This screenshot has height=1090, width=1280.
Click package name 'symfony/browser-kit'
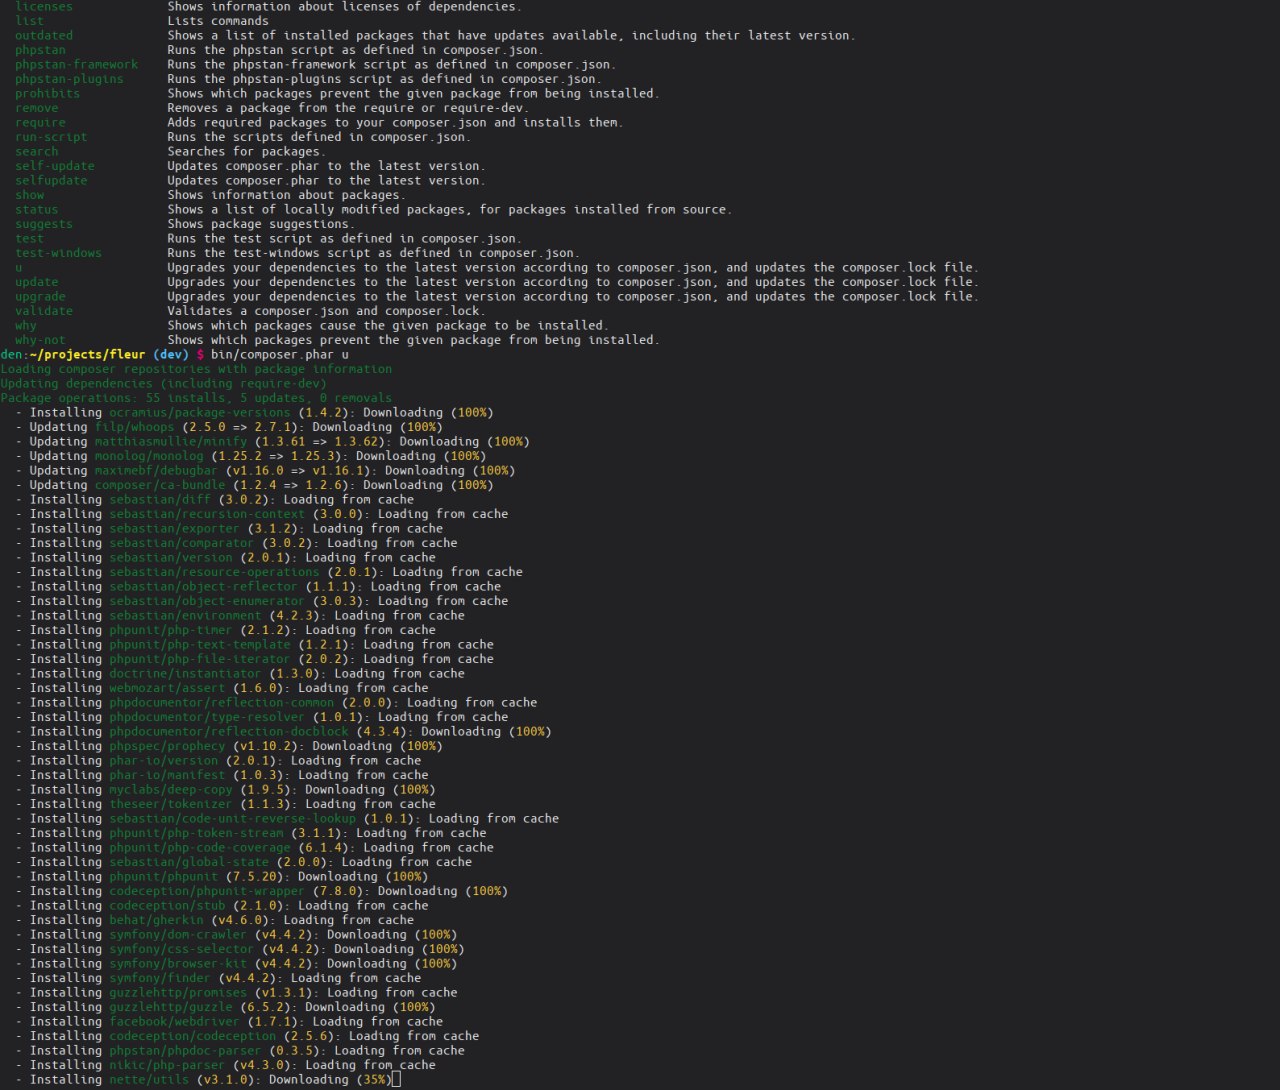click(178, 964)
